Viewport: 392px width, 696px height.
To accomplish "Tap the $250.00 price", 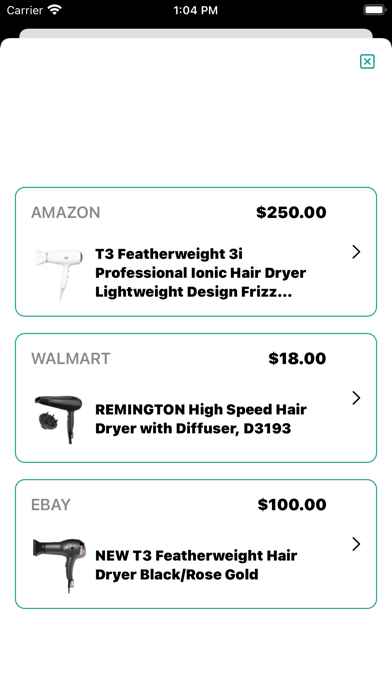I will (291, 213).
